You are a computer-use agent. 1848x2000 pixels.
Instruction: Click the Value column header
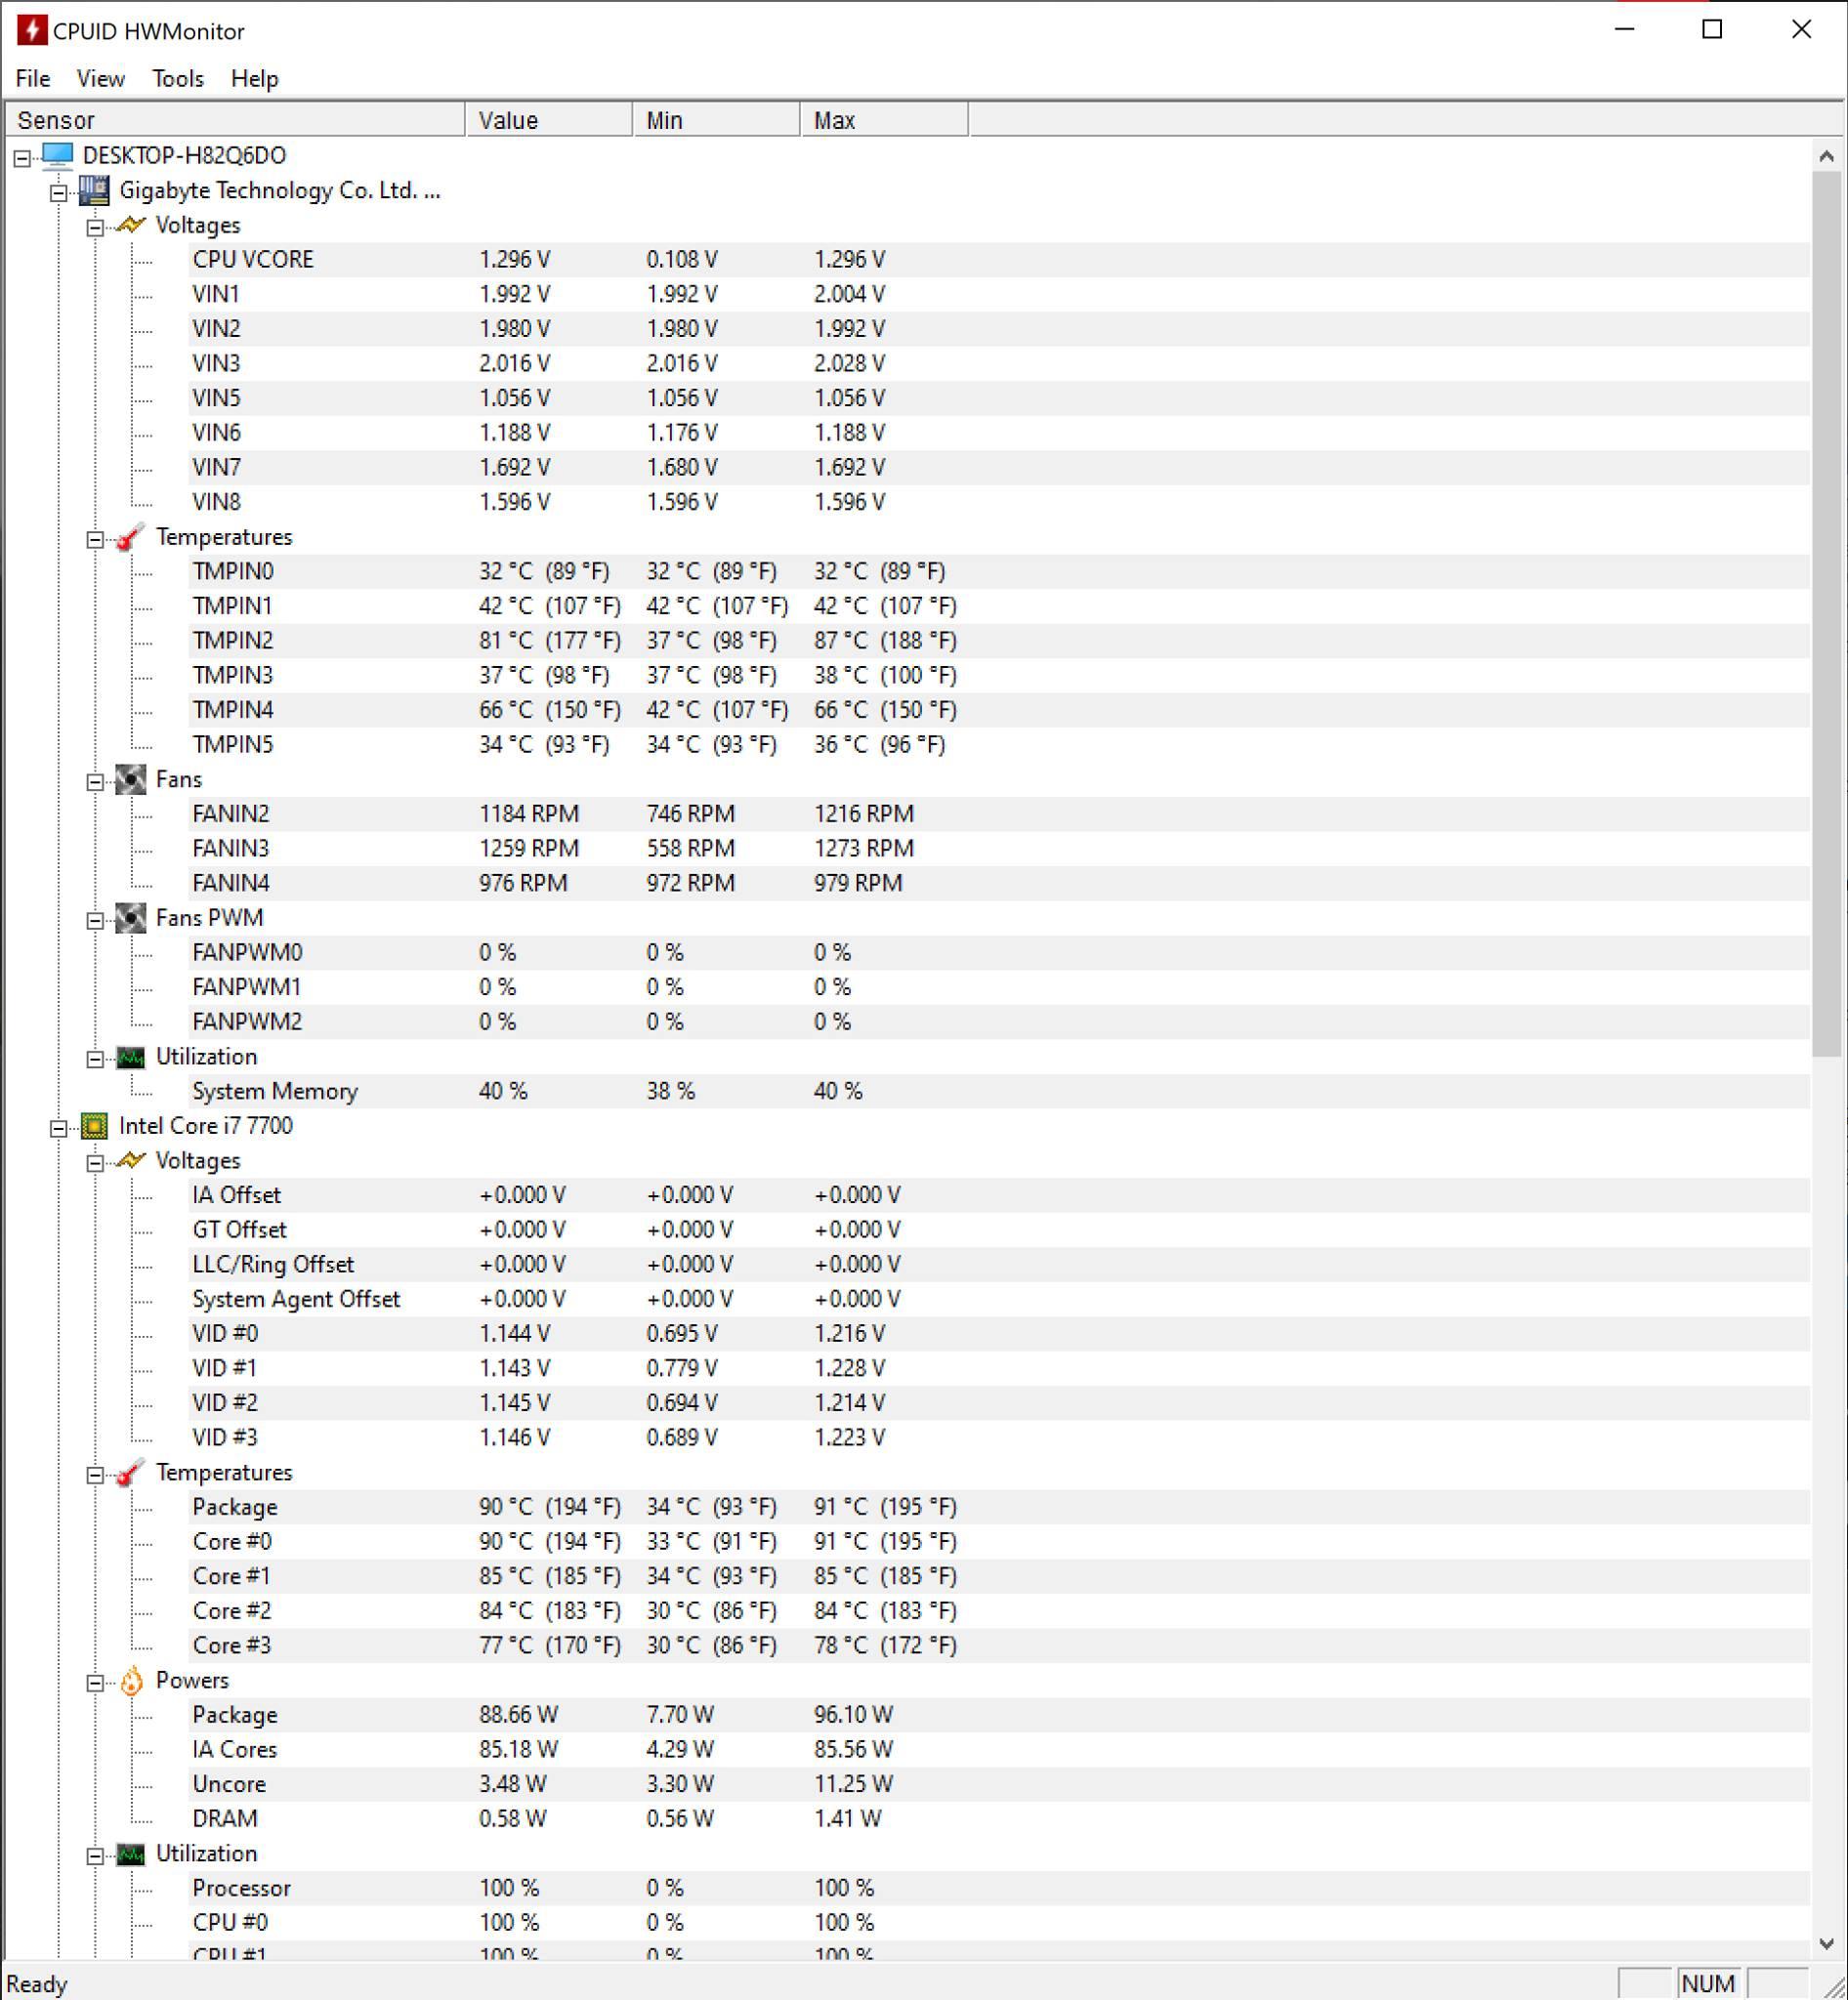click(x=549, y=120)
